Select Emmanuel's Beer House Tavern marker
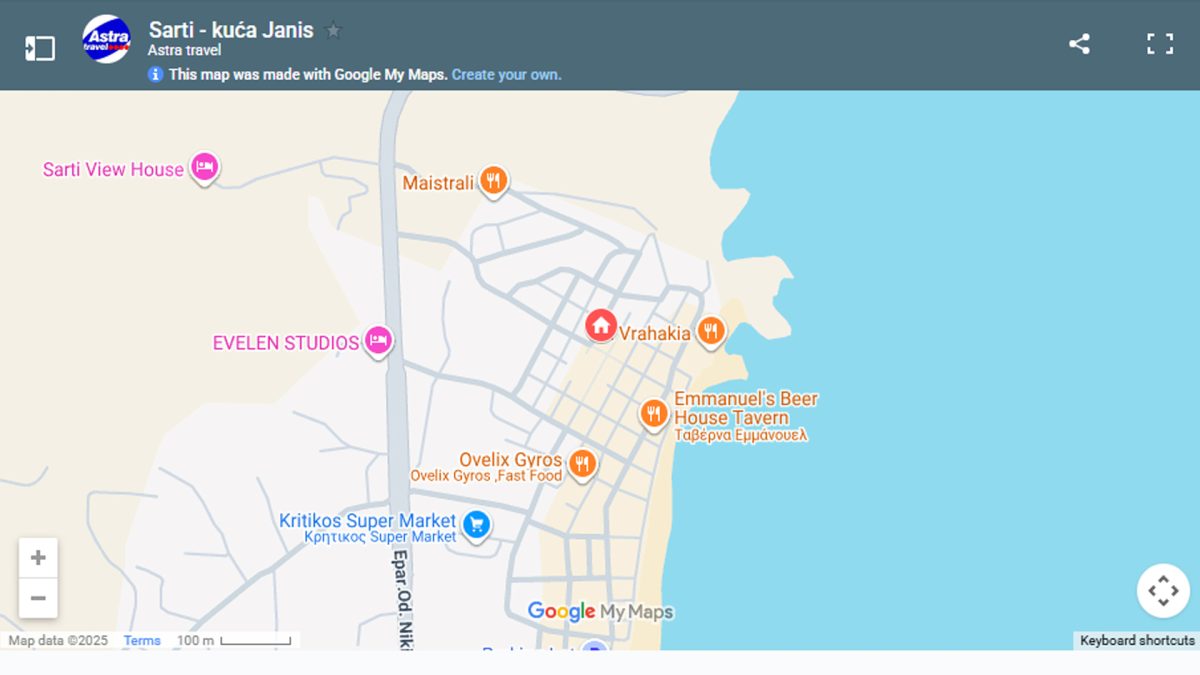Viewport: 1200px width, 675px height. point(654,411)
